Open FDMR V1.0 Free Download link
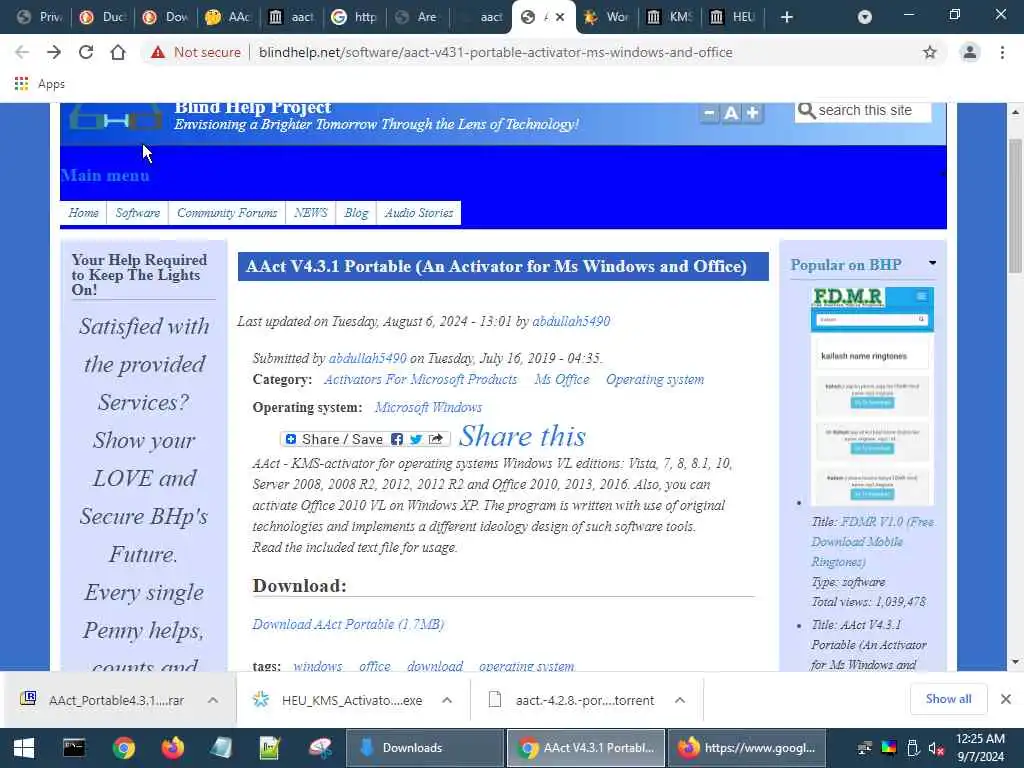Screen dimensions: 1024x768 (x=872, y=541)
